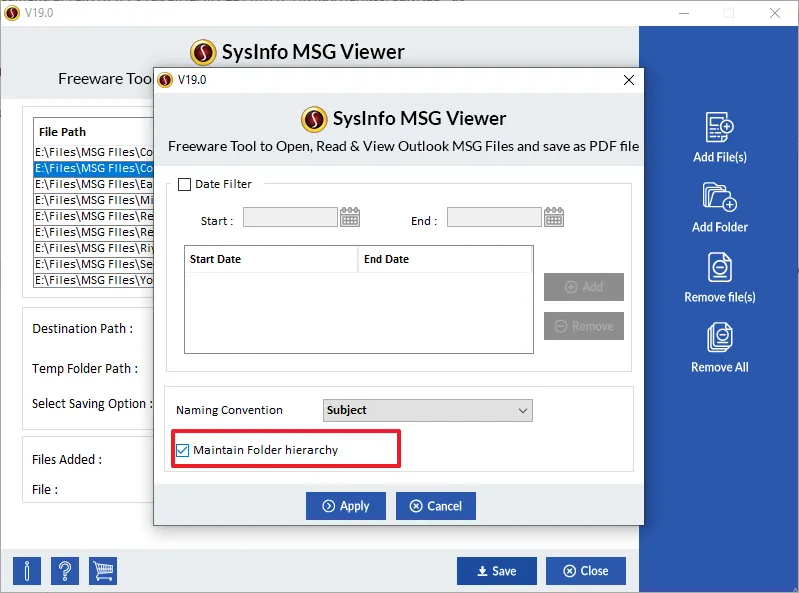Viewport: 799px width, 593px height.
Task: Click the End date input field
Action: (494, 217)
